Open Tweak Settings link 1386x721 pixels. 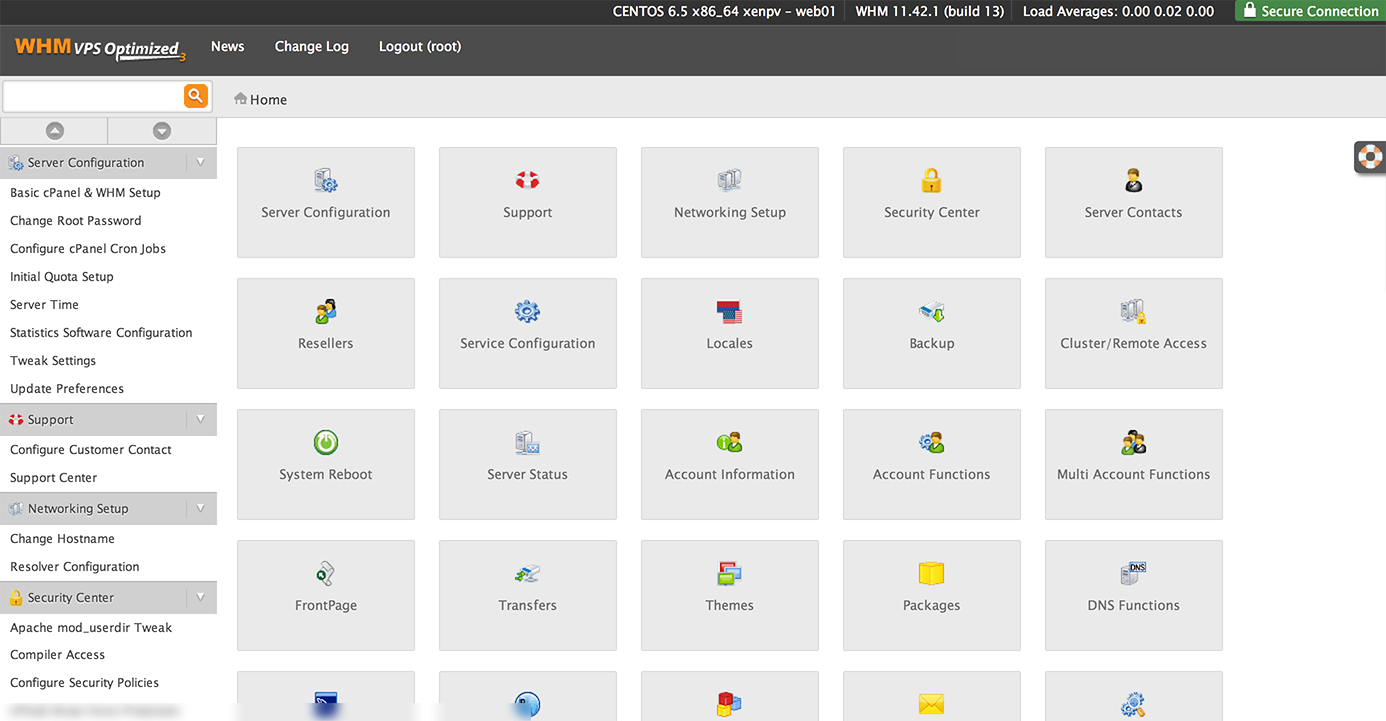(53, 360)
